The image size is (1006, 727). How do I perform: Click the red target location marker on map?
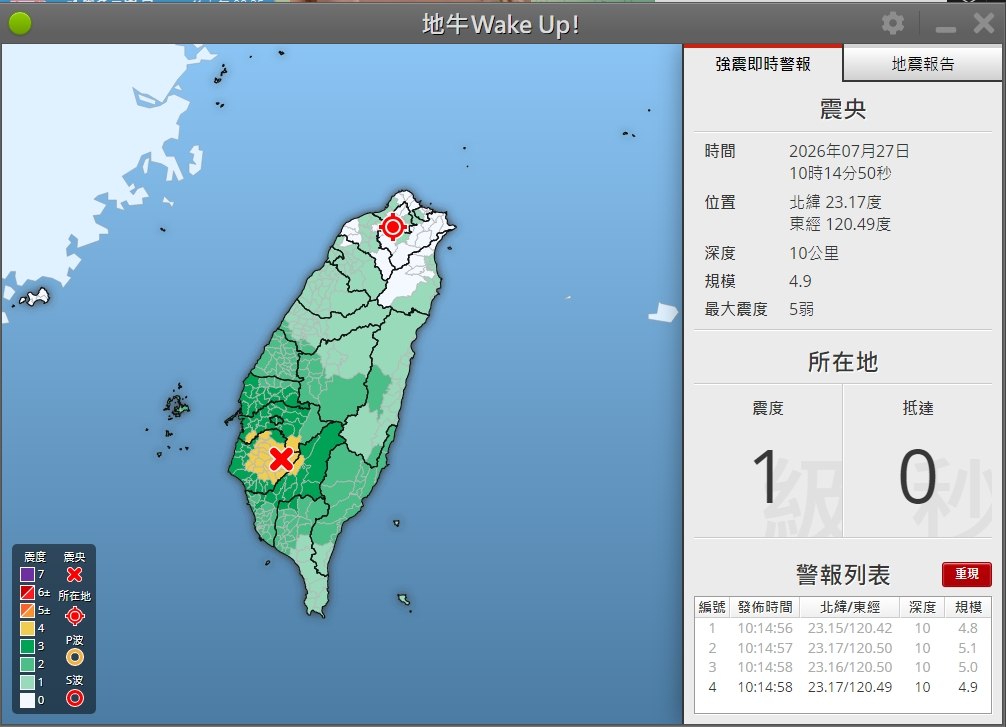(393, 227)
